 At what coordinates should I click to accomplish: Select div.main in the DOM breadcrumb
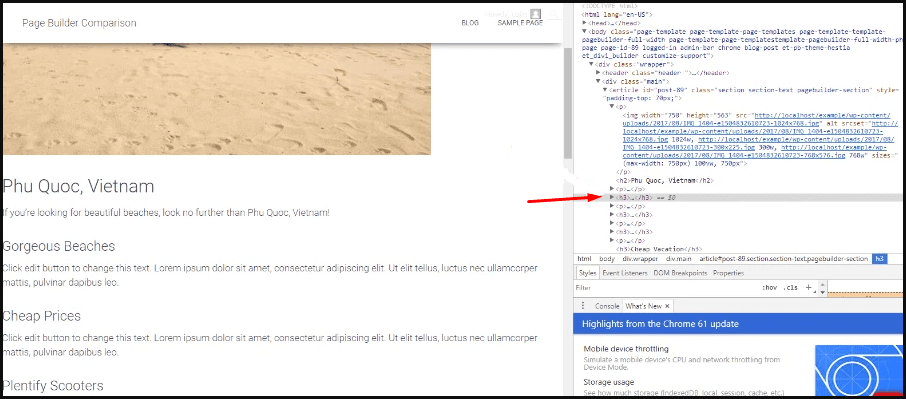[679, 259]
